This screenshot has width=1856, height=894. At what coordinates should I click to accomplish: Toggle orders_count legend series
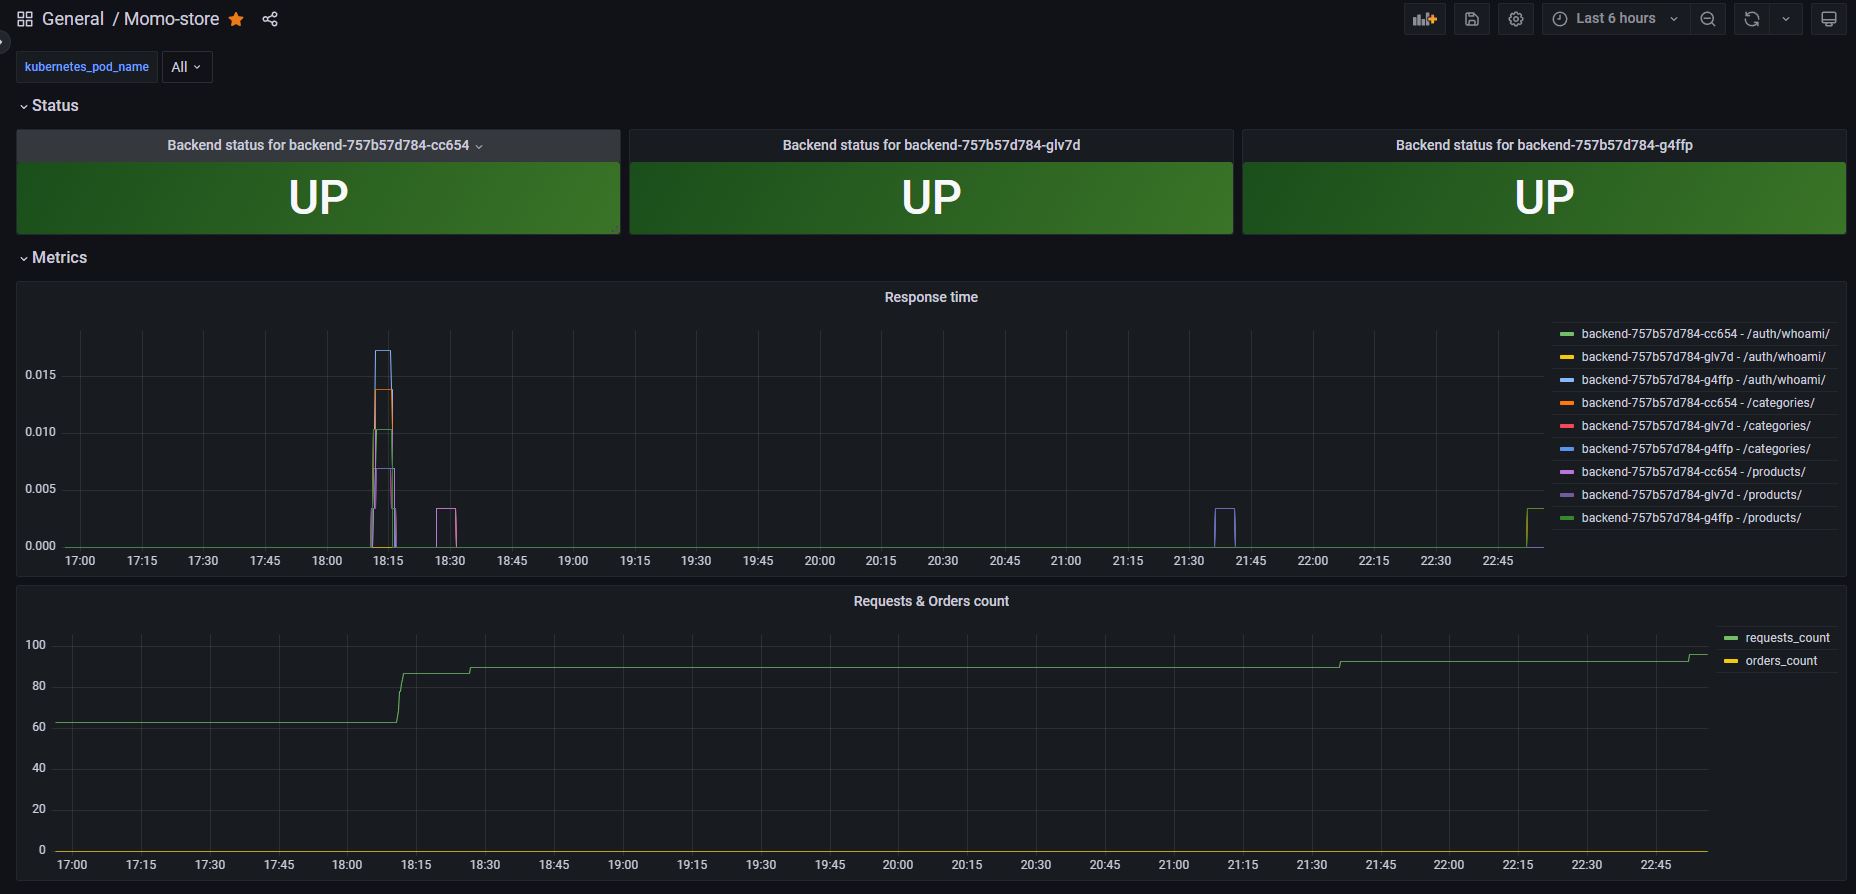point(1781,661)
